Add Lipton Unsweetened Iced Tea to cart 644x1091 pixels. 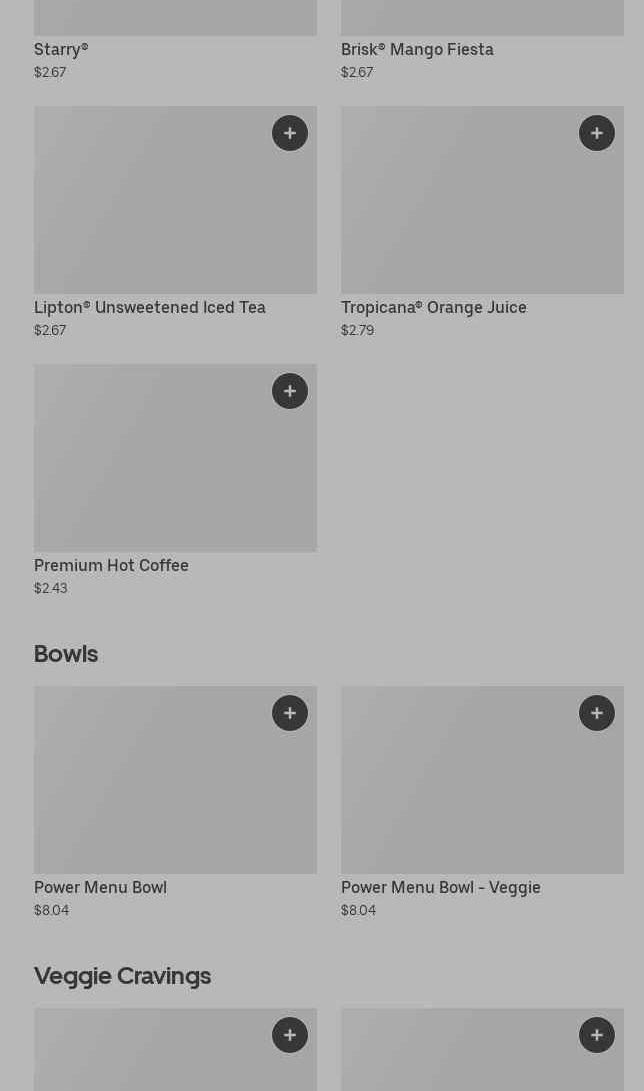point(290,133)
